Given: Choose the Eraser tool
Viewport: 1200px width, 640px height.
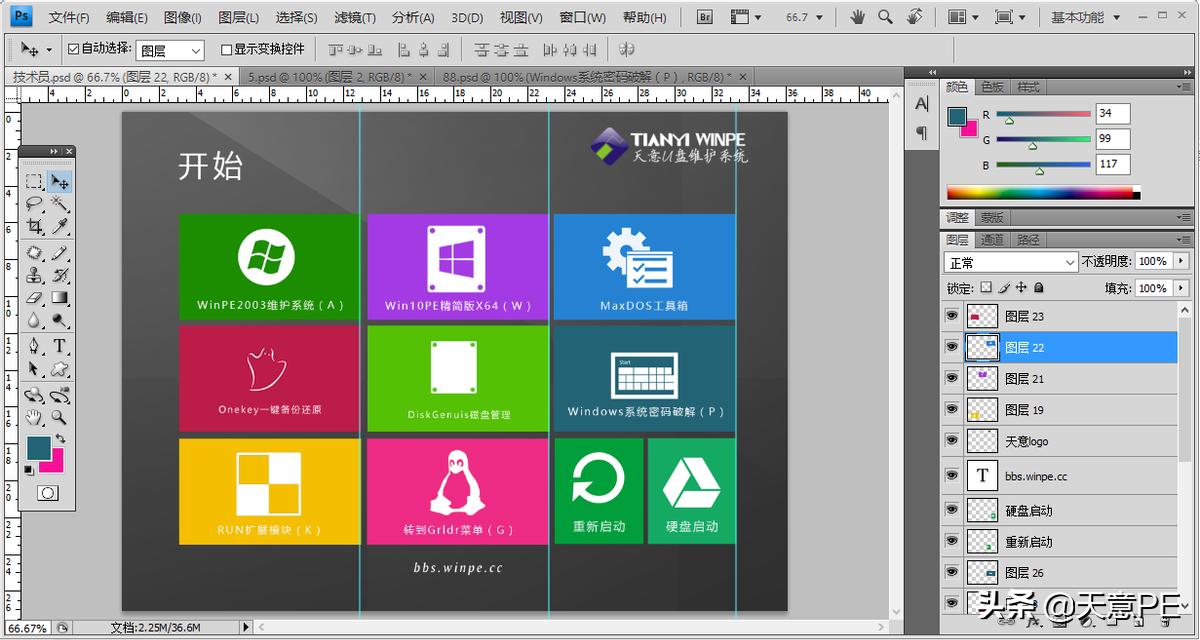Looking at the screenshot, I should coord(34,298).
